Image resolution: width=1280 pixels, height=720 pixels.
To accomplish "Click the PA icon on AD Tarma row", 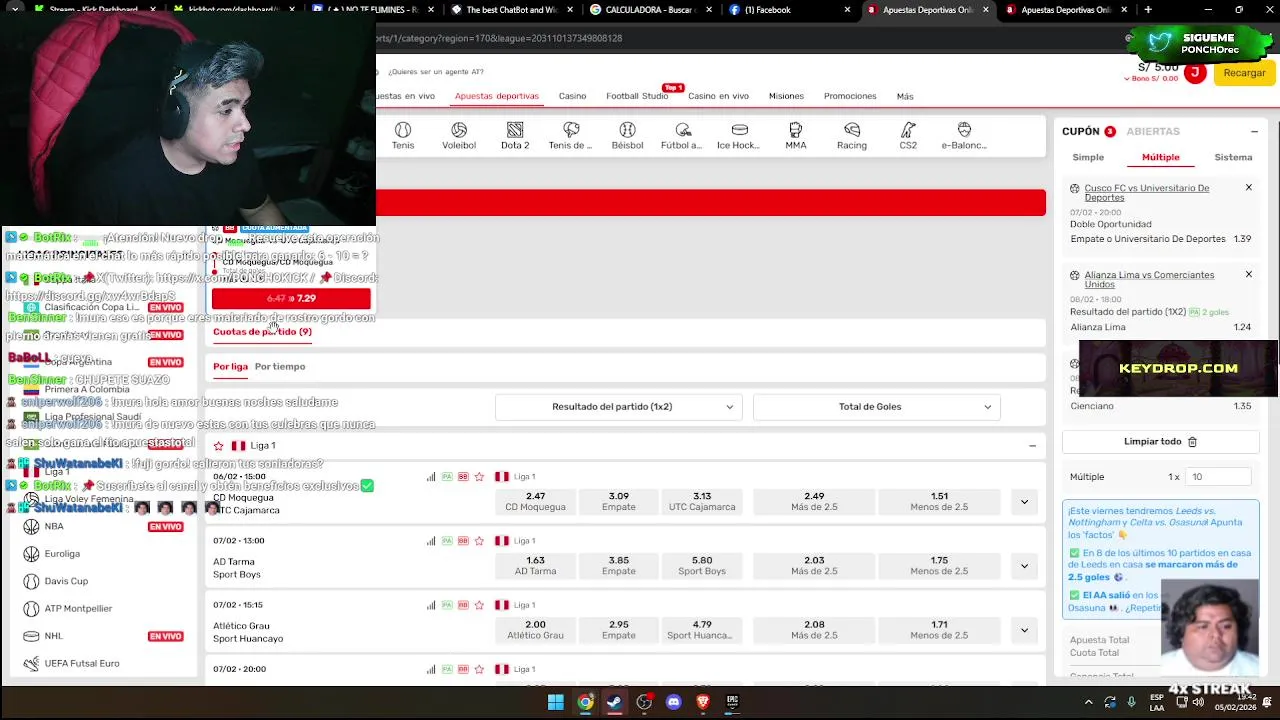I will (447, 541).
